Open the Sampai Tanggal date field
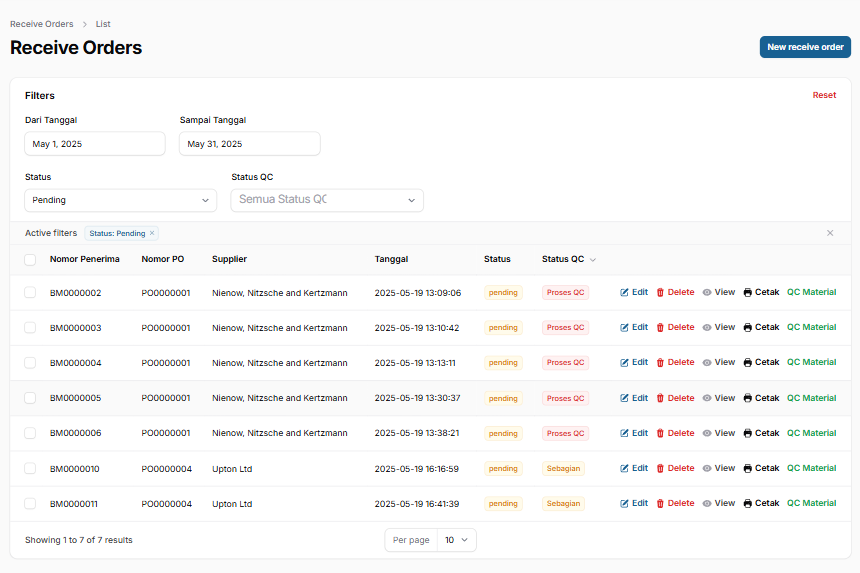860x573 pixels. 250,144
